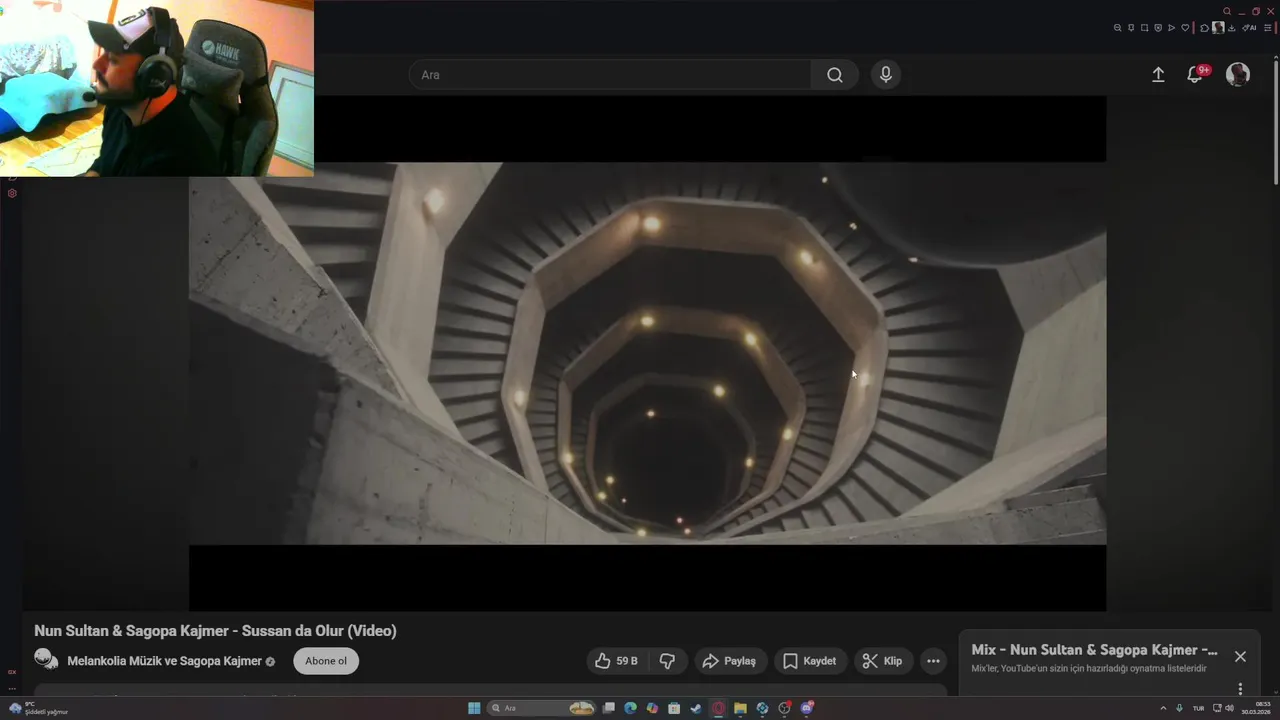Open the more actions three-dot menu
1280x720 pixels.
[933, 661]
